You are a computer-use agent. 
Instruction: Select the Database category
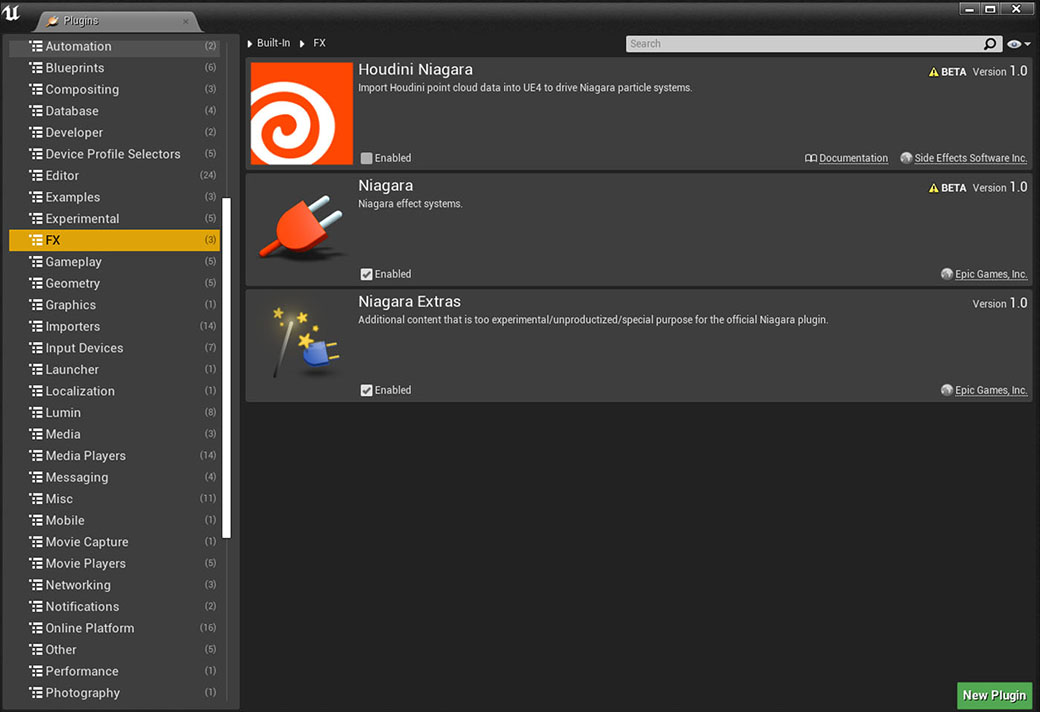(114, 111)
